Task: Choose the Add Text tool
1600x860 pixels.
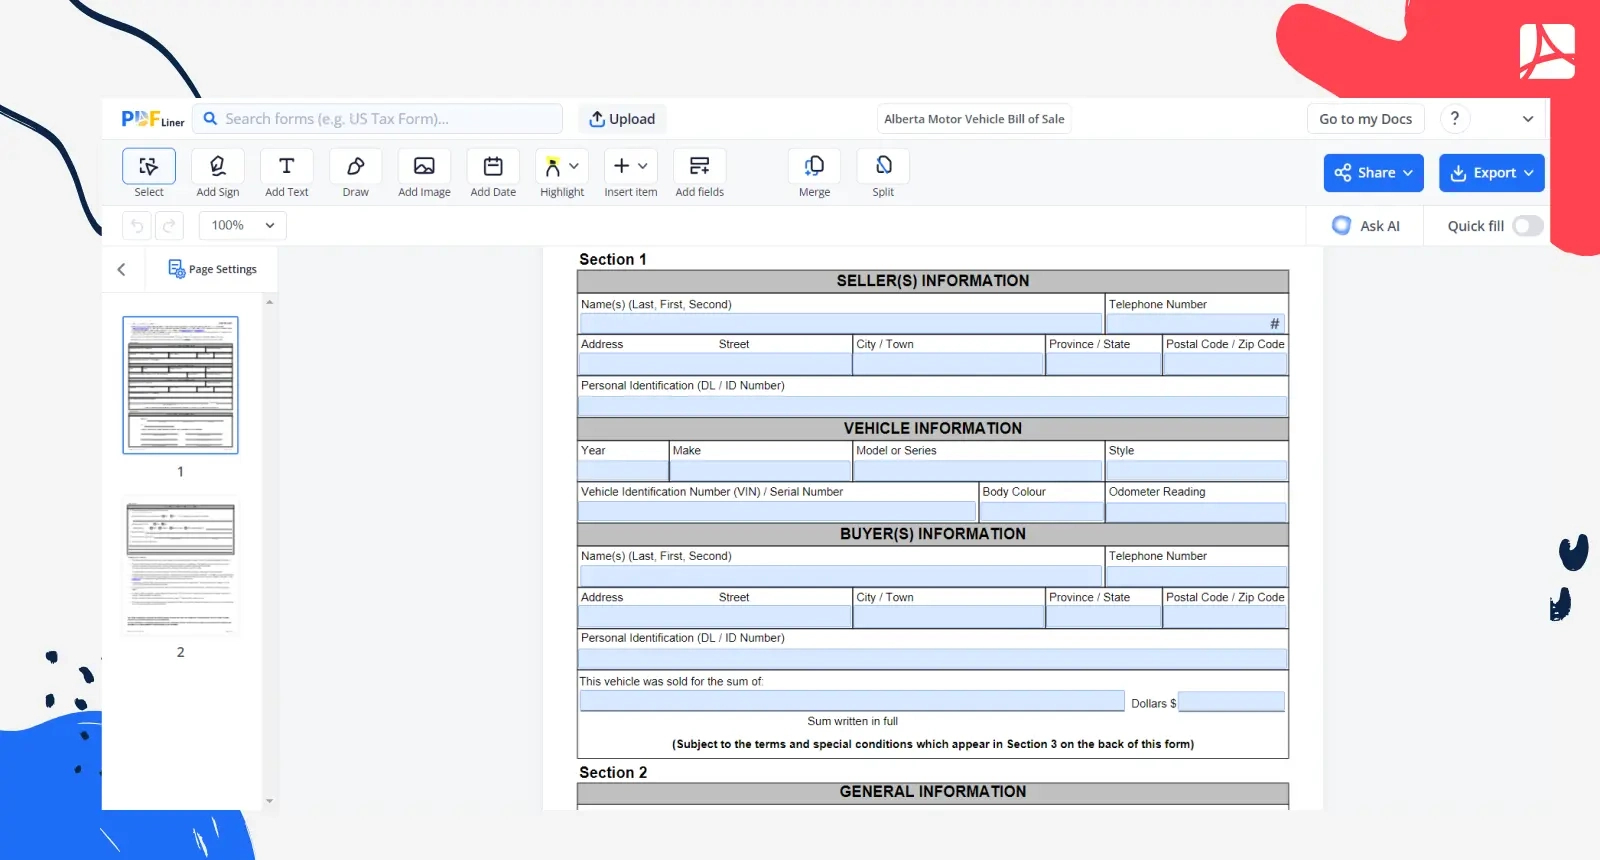Action: 286,167
